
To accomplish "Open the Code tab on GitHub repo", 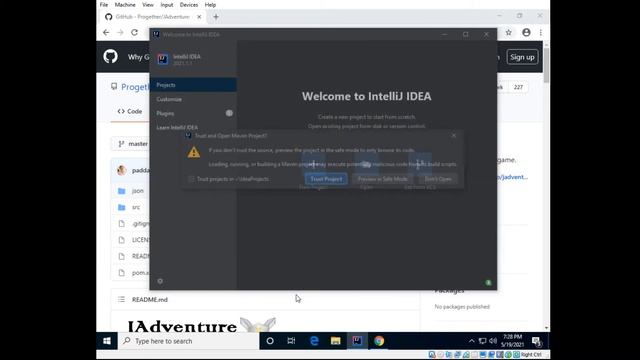I will (130, 111).
